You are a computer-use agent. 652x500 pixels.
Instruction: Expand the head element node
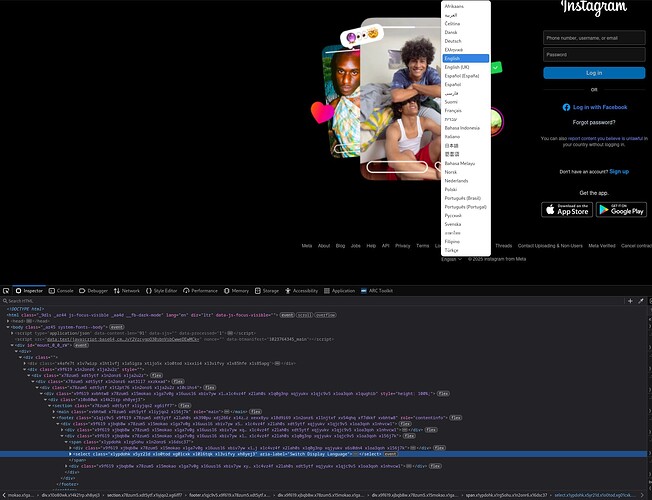click(8, 321)
